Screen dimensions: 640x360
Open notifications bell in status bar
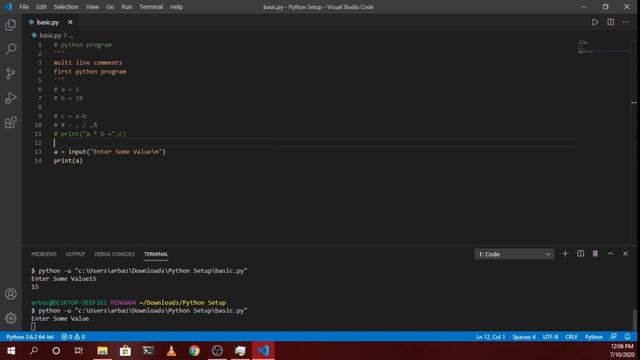tap(627, 337)
